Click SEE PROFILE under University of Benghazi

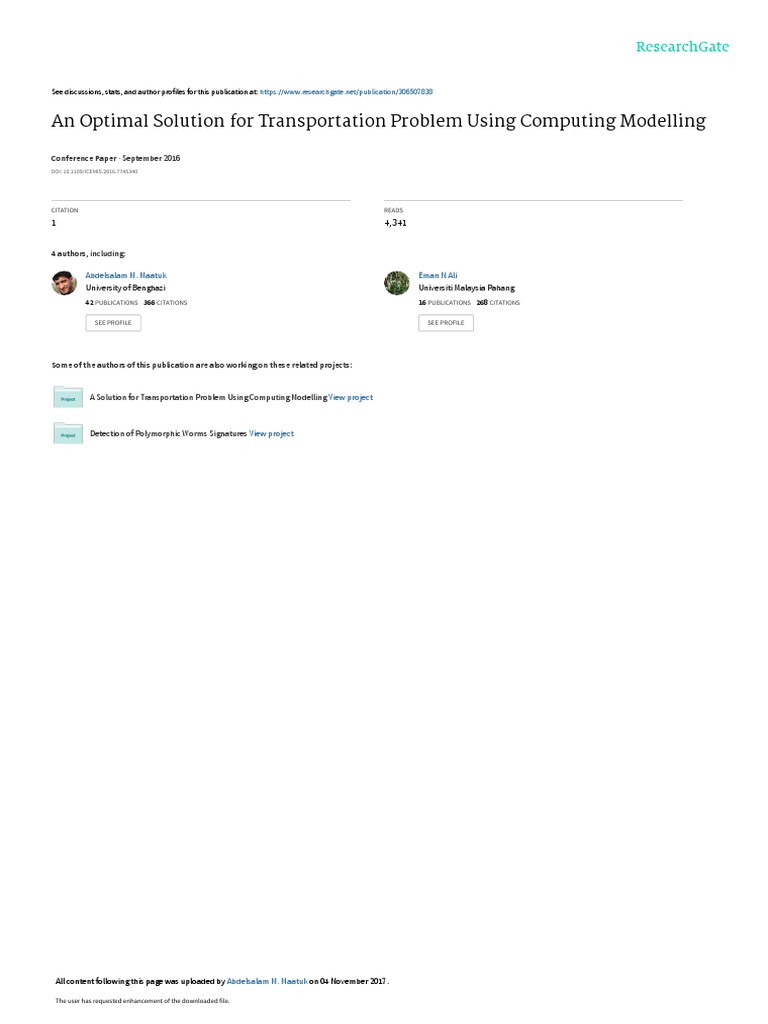pyautogui.click(x=113, y=323)
